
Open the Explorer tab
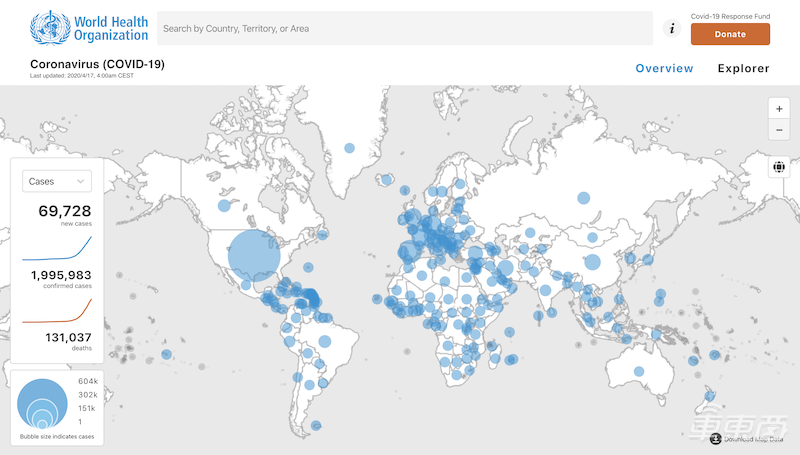(x=743, y=69)
